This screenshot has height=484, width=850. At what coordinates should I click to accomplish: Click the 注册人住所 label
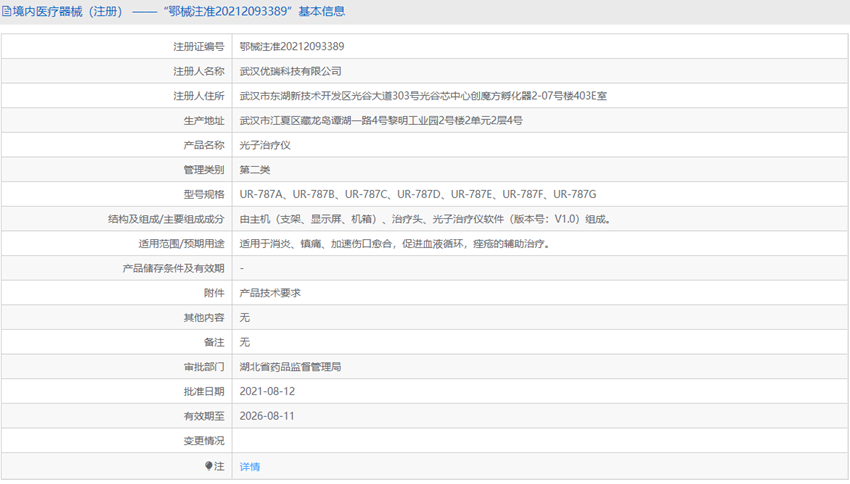[198, 96]
